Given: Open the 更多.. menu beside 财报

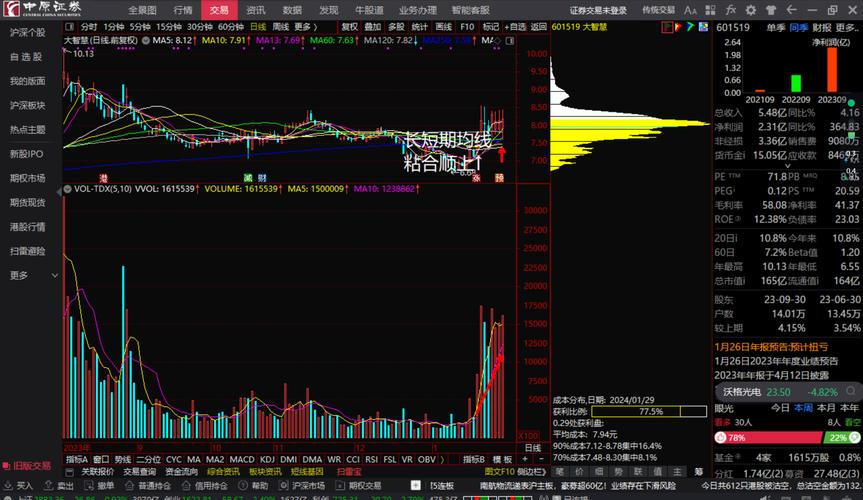Looking at the screenshot, I should 845,28.
